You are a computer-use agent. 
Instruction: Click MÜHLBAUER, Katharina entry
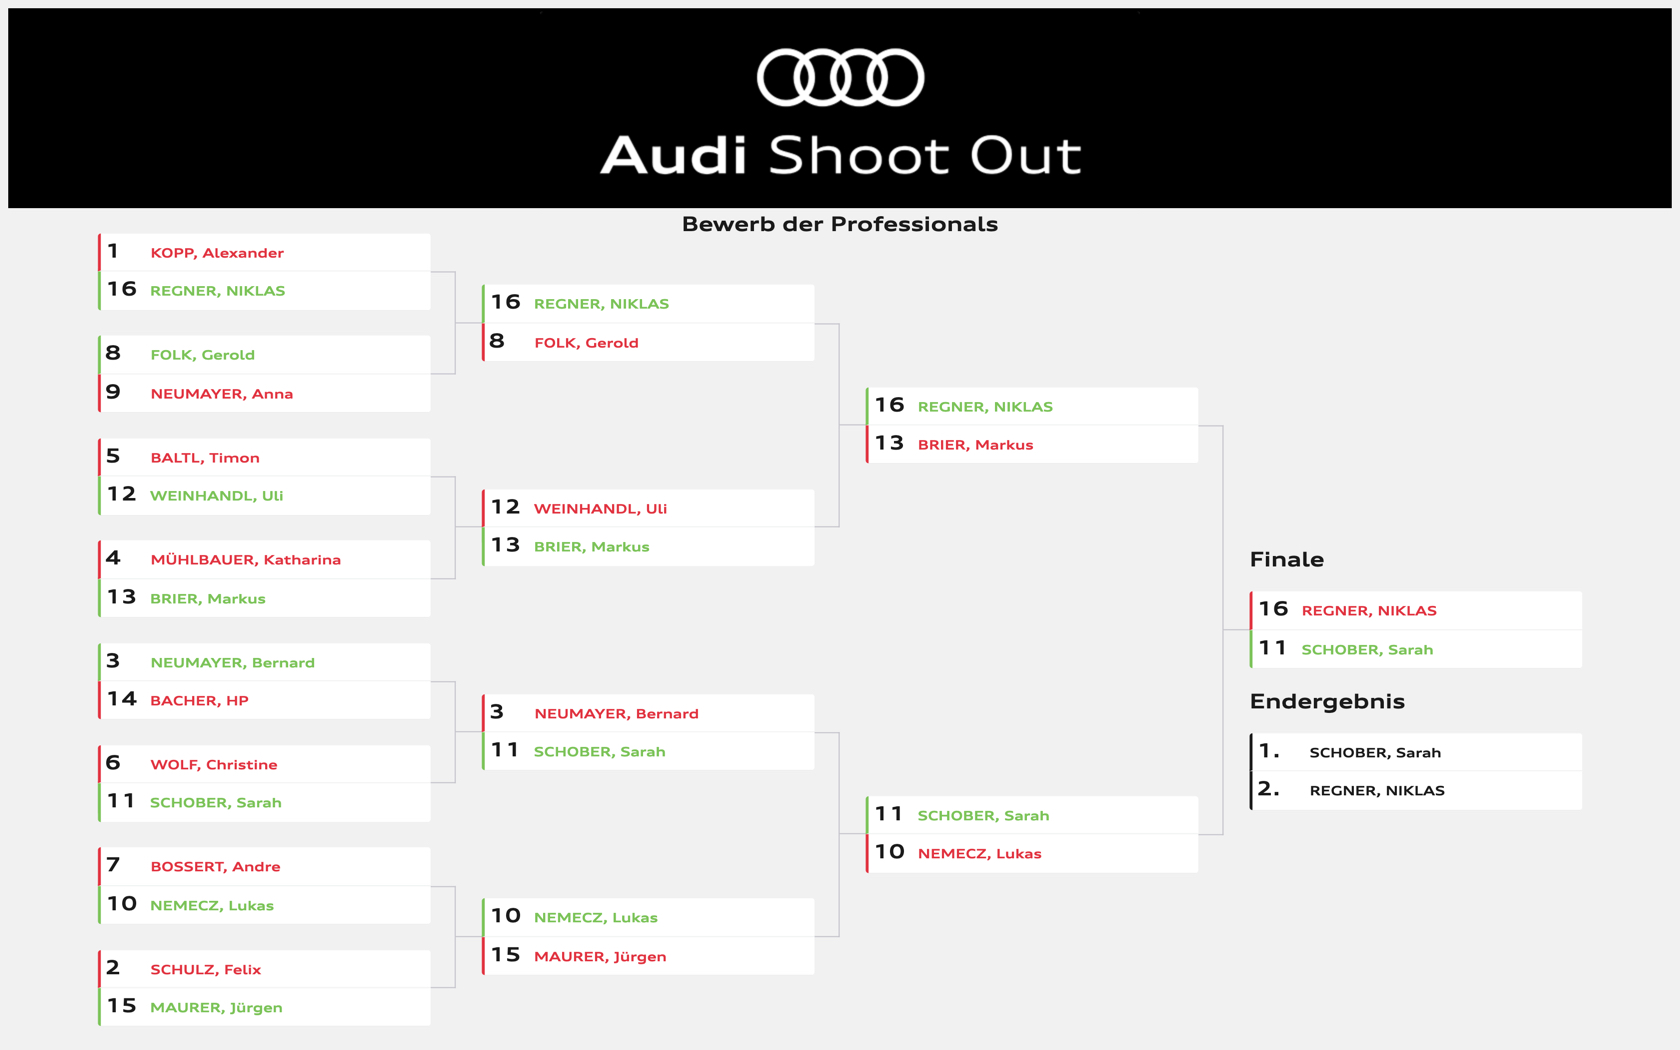(264, 560)
